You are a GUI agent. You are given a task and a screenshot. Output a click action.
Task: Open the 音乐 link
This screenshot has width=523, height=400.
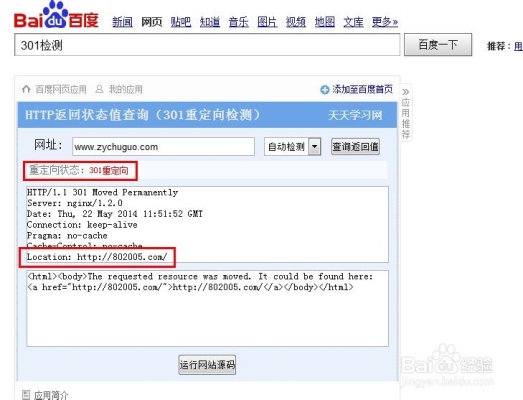click(x=238, y=22)
